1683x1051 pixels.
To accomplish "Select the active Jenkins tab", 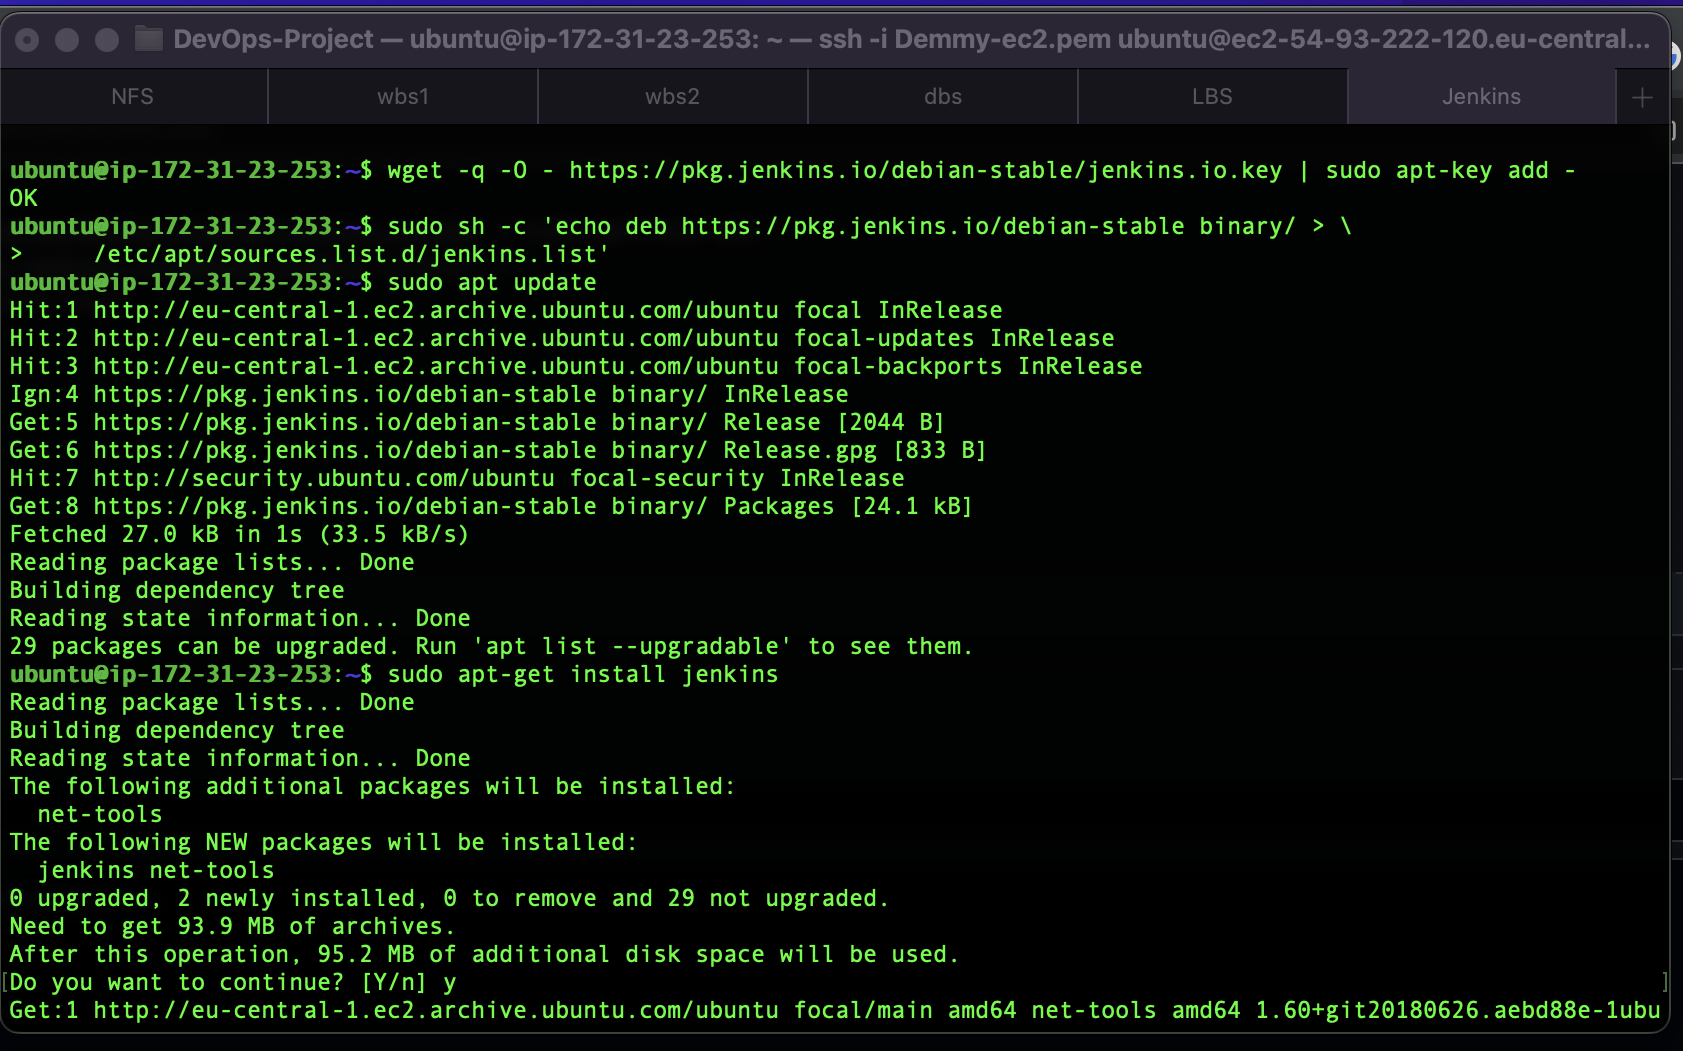I will [1481, 96].
